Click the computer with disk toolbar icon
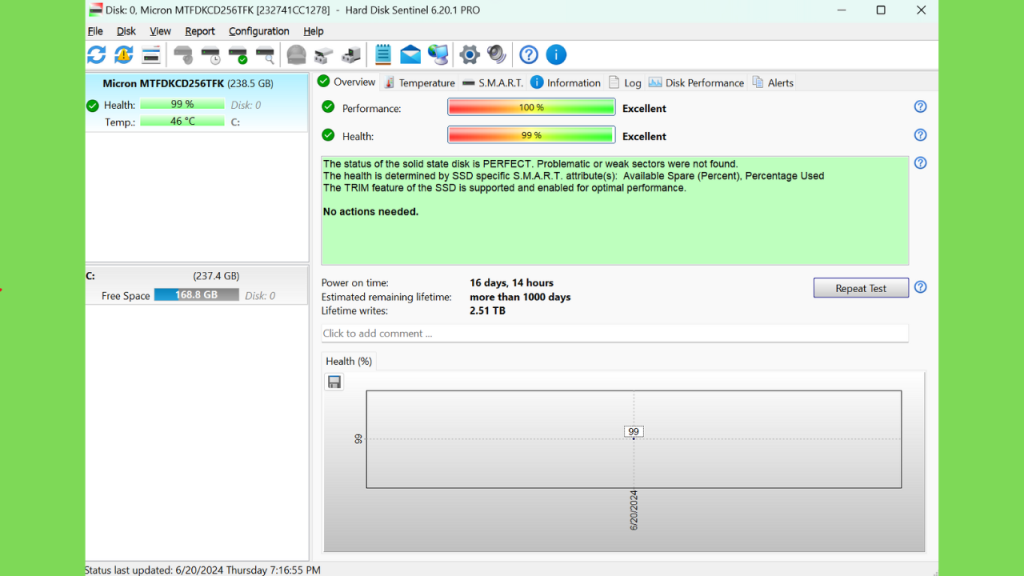This screenshot has height=576, width=1024. click(351, 55)
